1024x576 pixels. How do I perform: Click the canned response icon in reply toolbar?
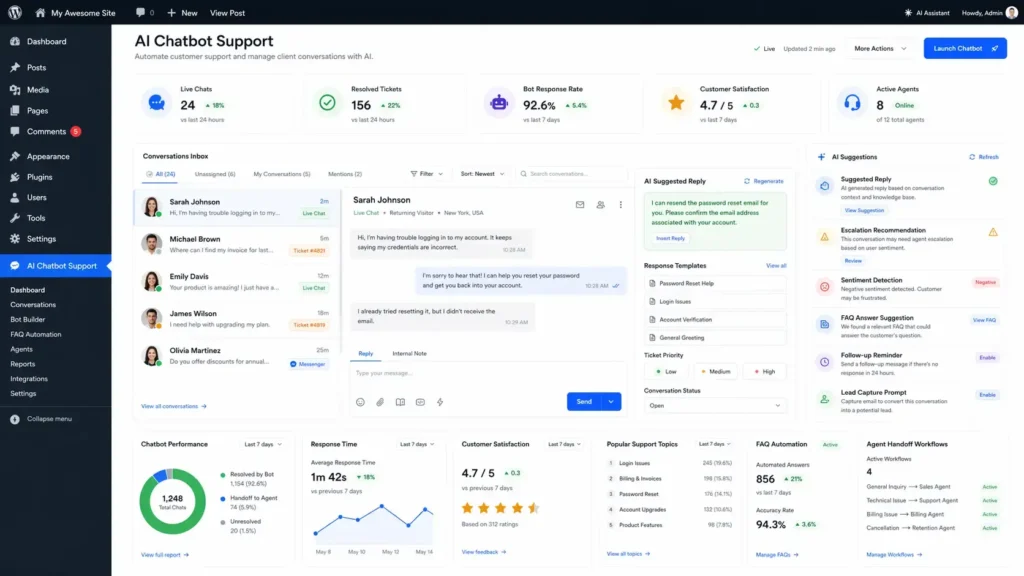420,402
